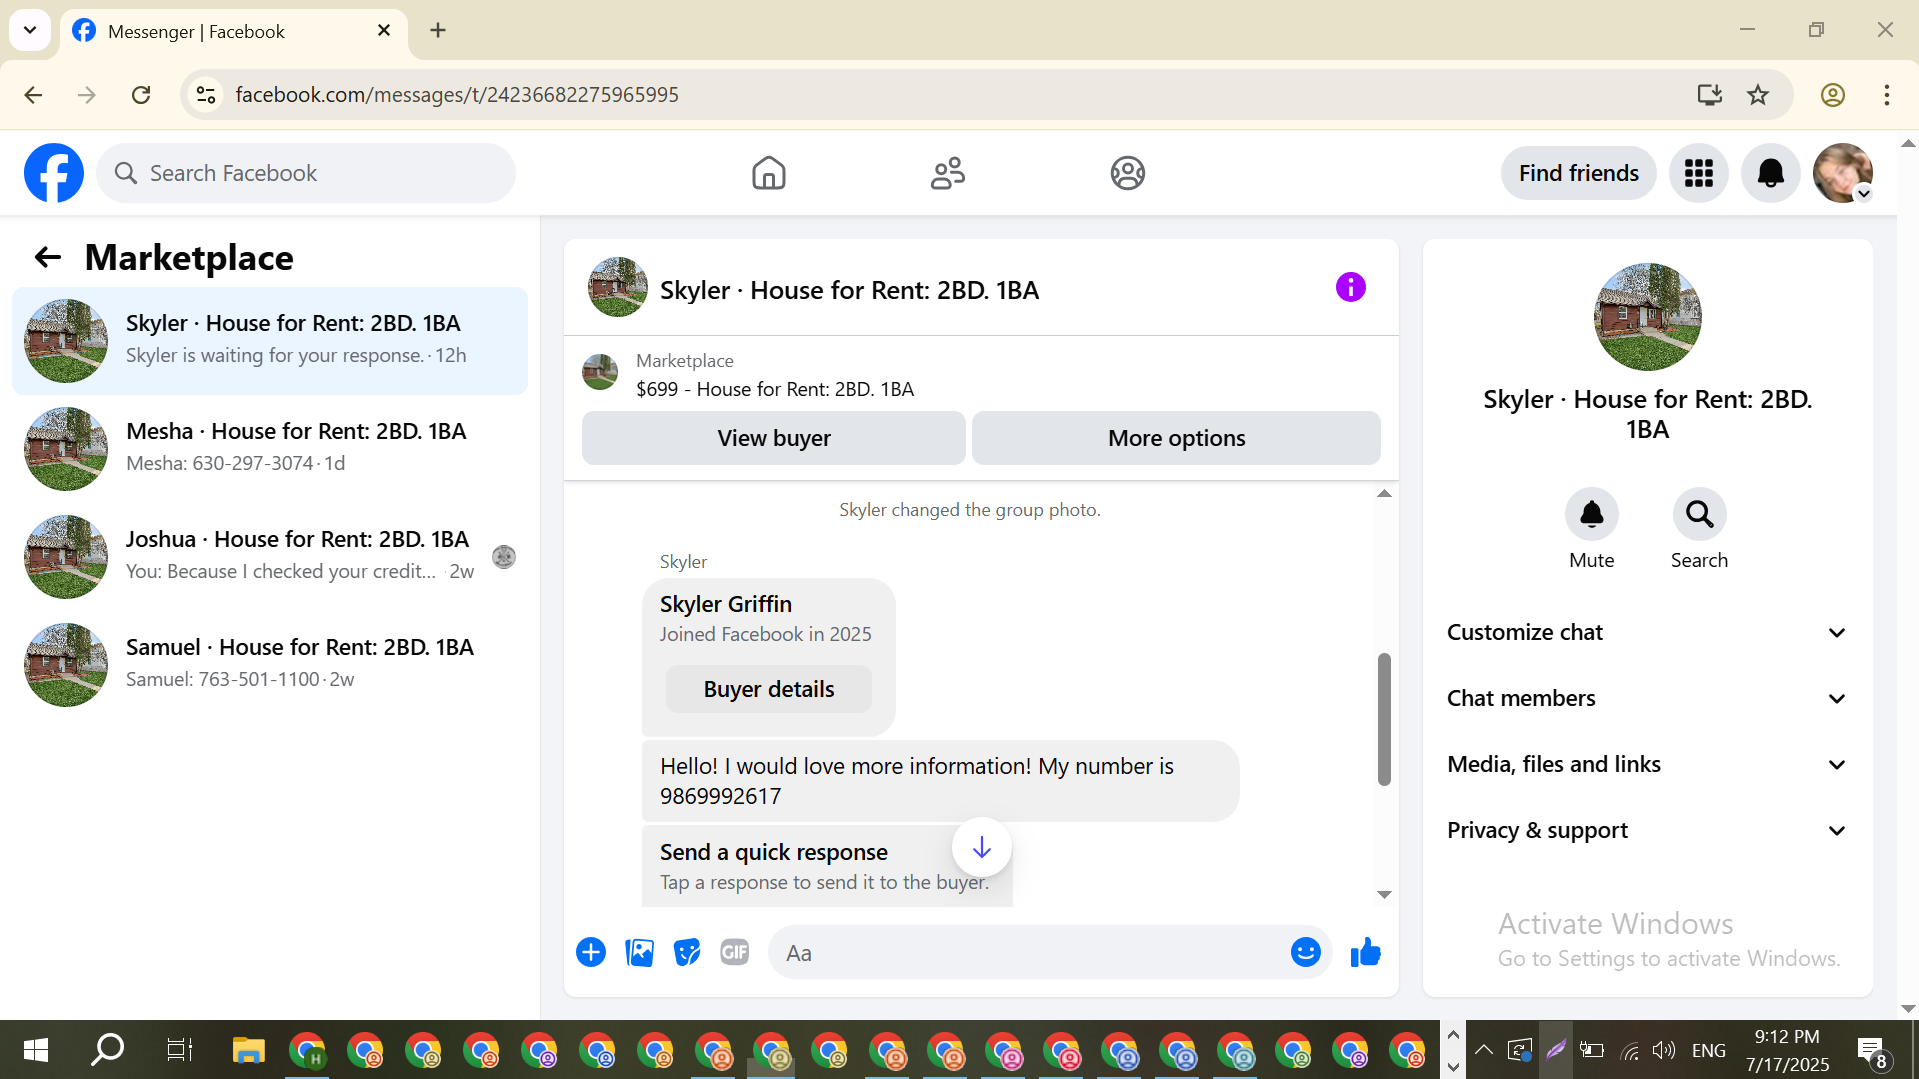The width and height of the screenshot is (1919, 1079).
Task: Open the Skyler House for Rent conversation
Action: point(270,340)
